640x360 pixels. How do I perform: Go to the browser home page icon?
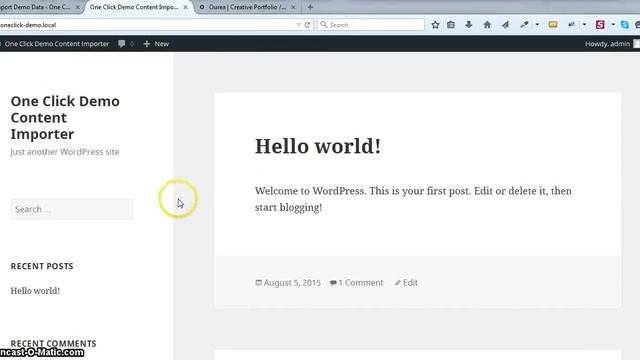coord(487,25)
